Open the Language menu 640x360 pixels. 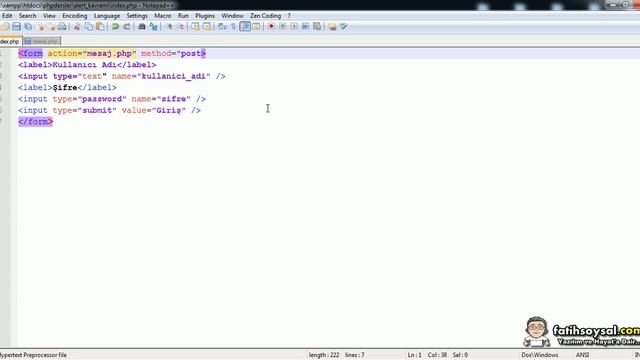[107, 16]
